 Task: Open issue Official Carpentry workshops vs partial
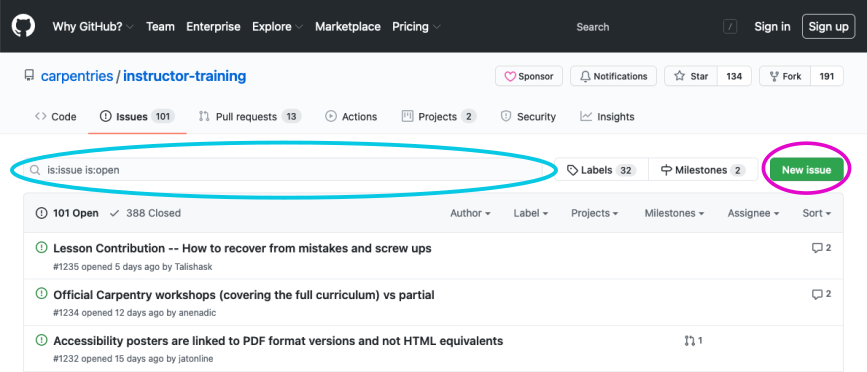click(x=244, y=295)
